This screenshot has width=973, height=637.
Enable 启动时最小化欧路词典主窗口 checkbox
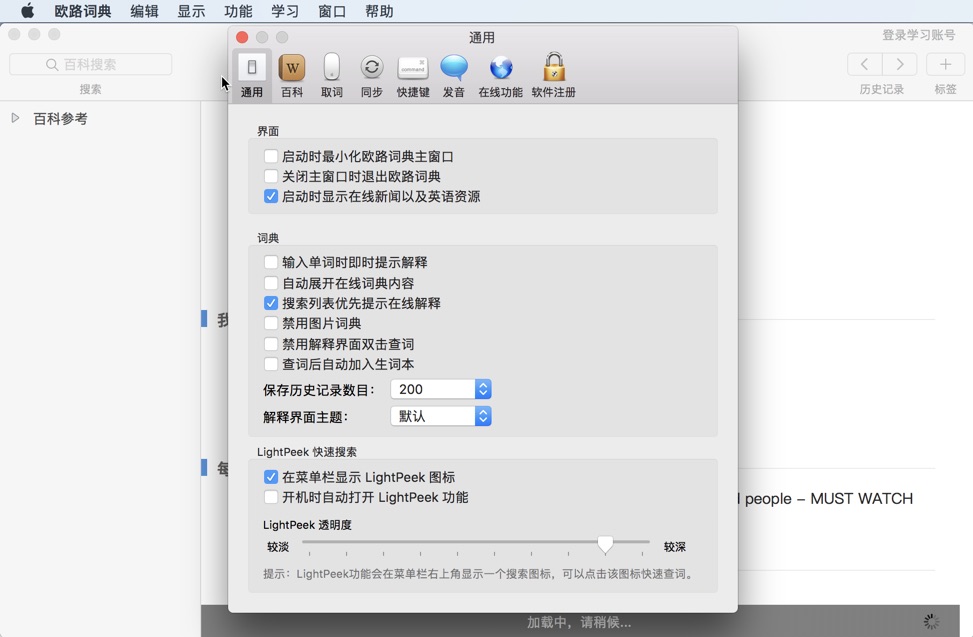click(271, 156)
